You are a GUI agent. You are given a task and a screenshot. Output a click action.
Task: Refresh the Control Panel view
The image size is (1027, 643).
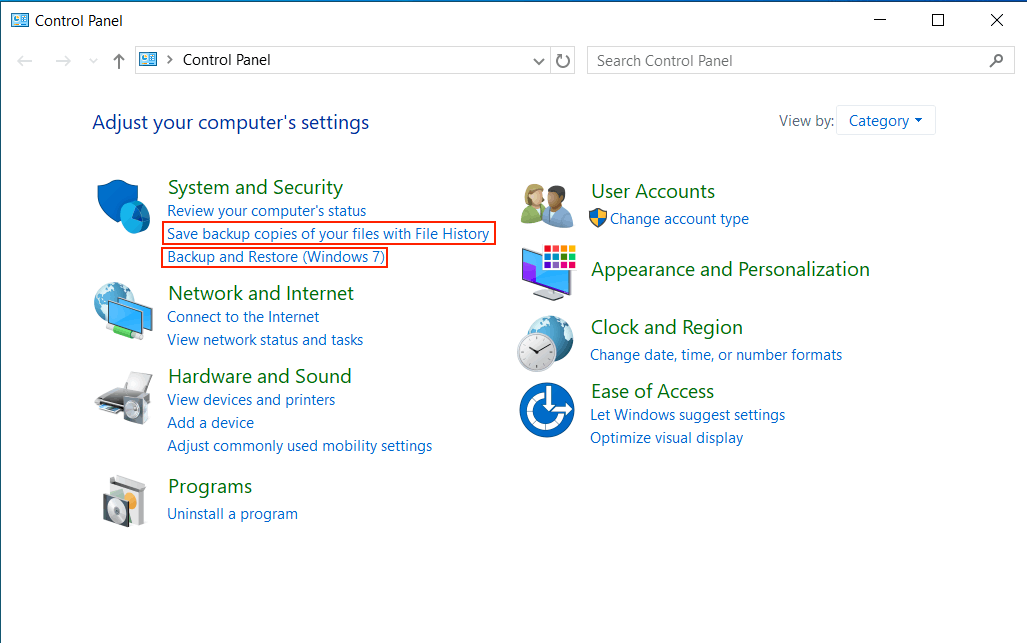(563, 61)
